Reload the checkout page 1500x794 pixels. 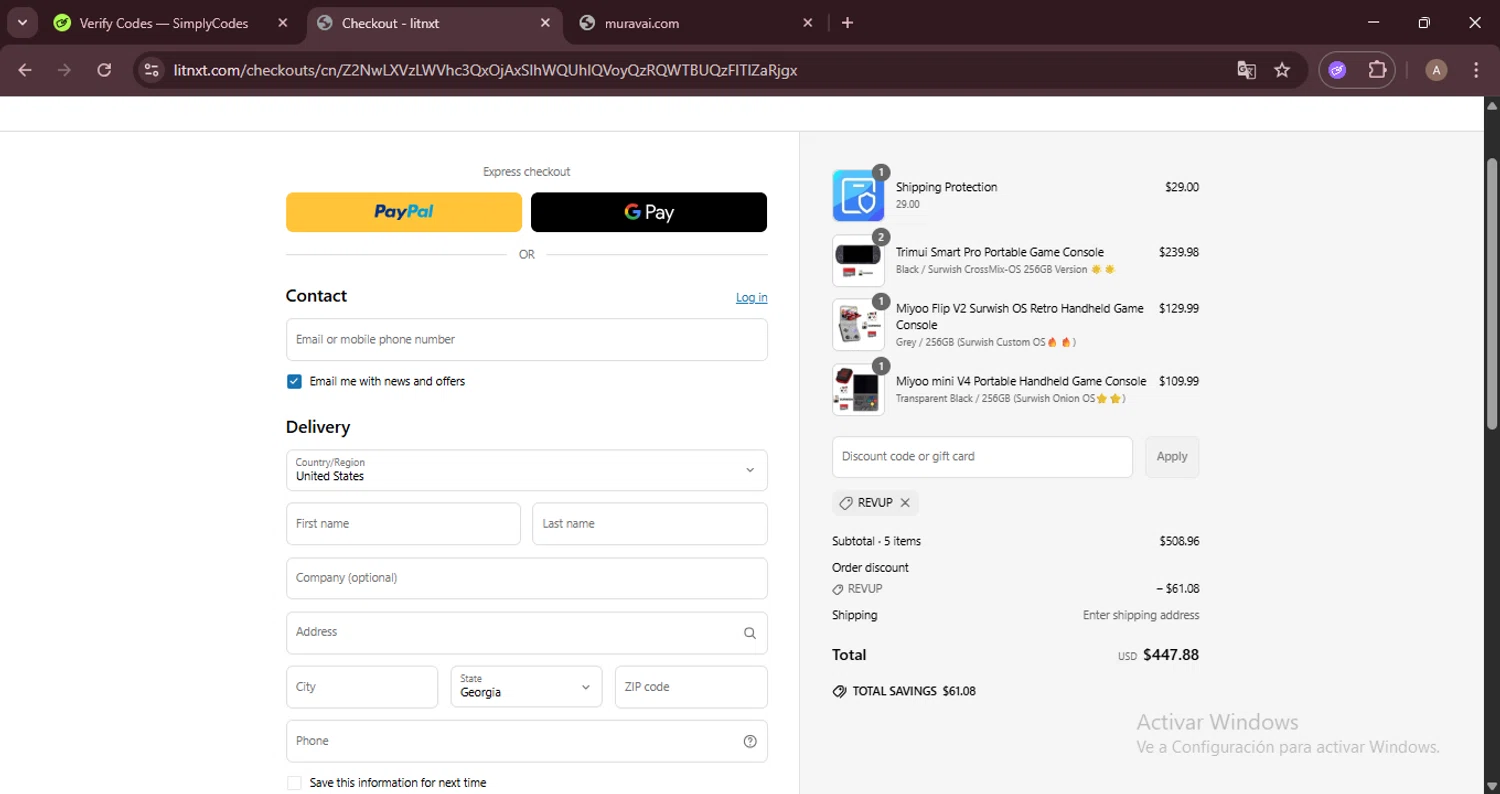104,70
